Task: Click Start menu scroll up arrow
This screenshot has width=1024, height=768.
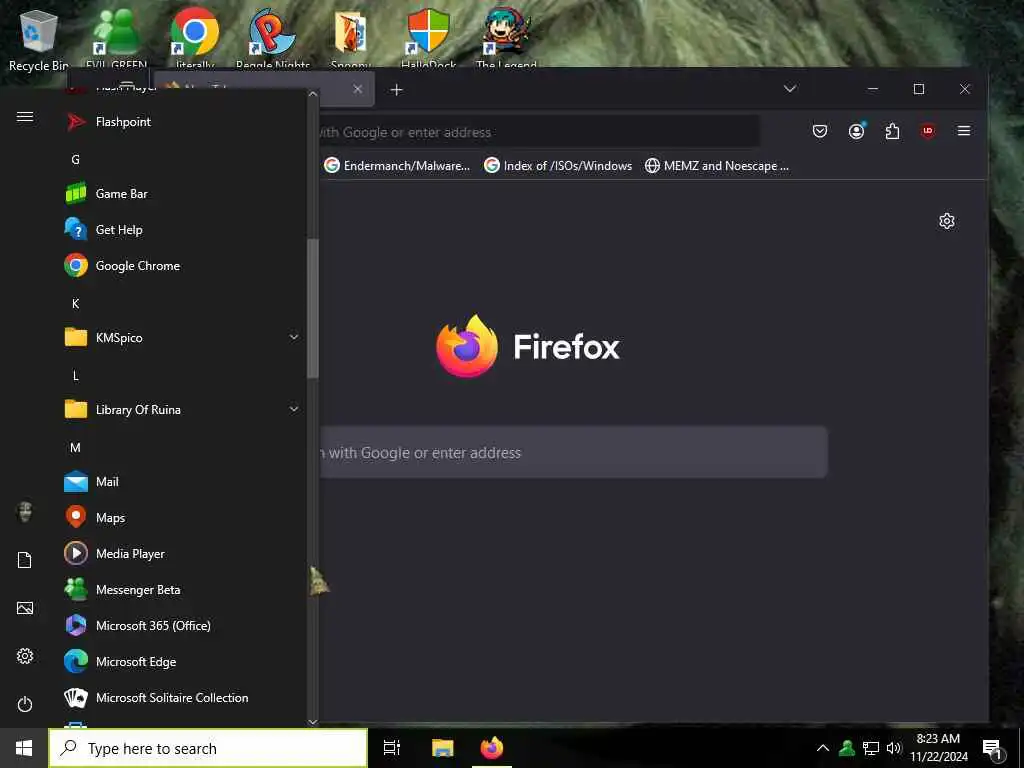Action: [313, 93]
